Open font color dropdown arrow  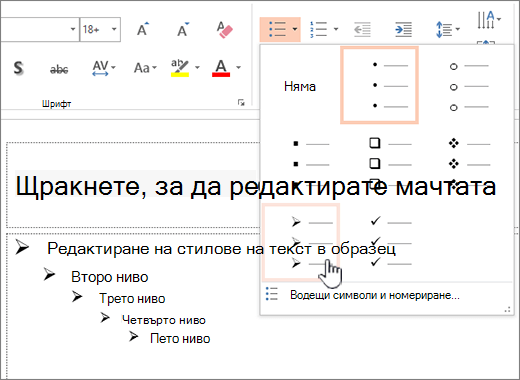[238, 68]
